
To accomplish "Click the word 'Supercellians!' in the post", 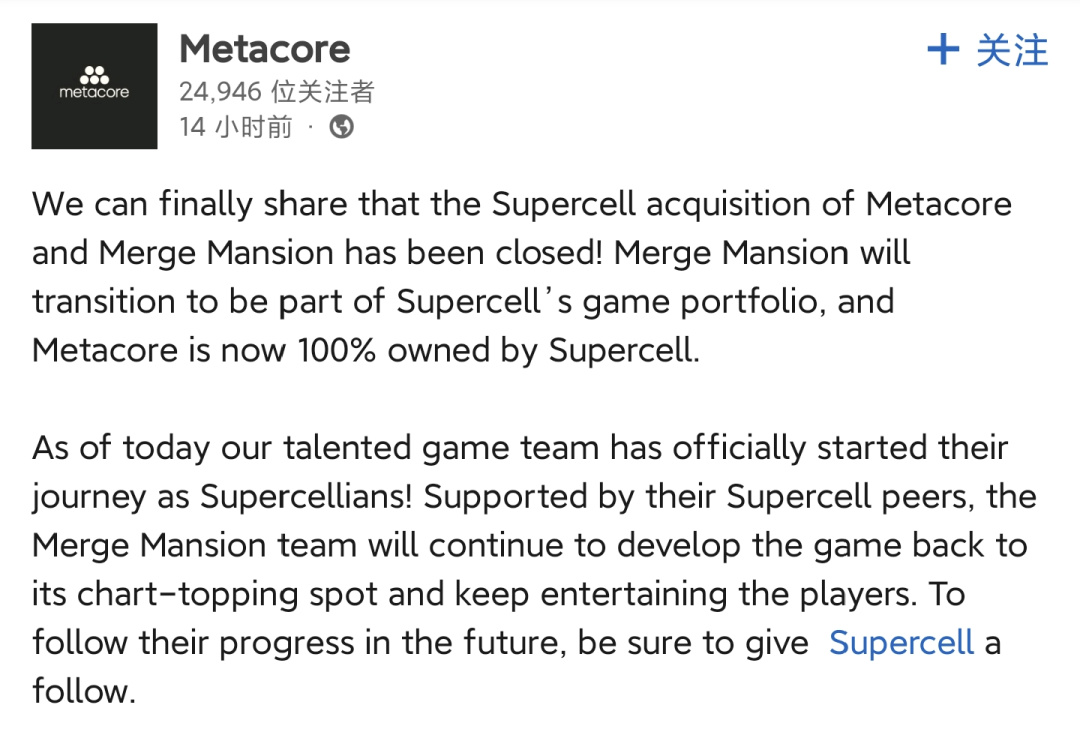I will coord(306,497).
